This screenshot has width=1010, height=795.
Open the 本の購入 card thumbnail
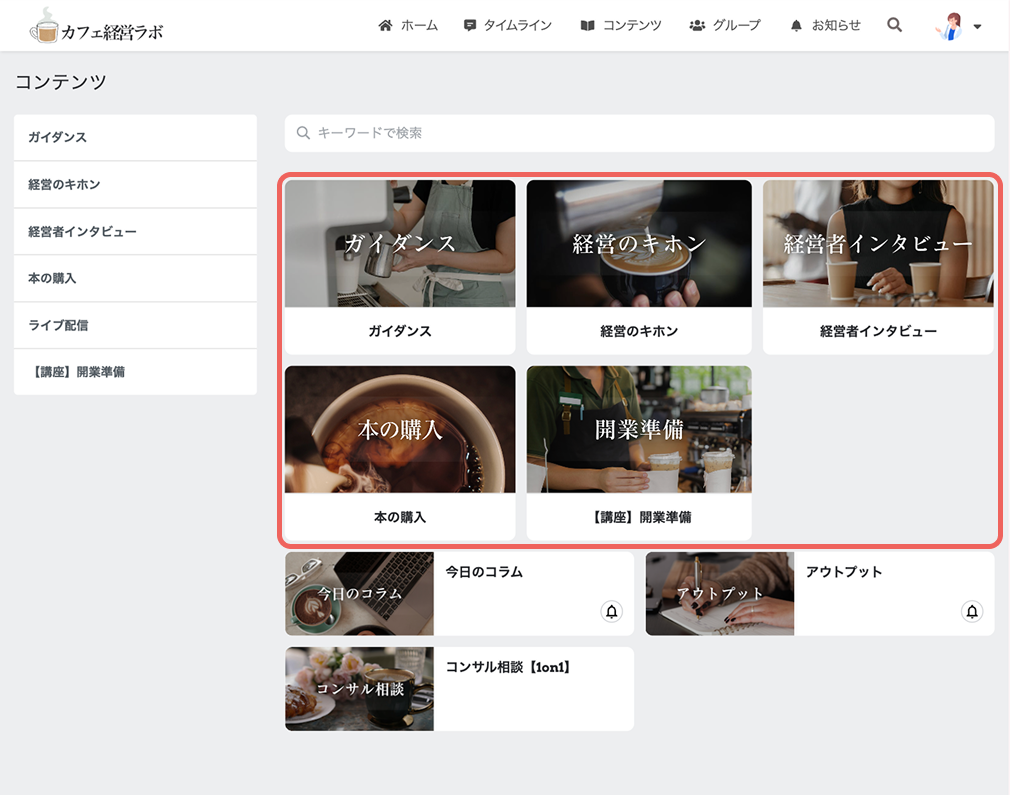coord(400,430)
